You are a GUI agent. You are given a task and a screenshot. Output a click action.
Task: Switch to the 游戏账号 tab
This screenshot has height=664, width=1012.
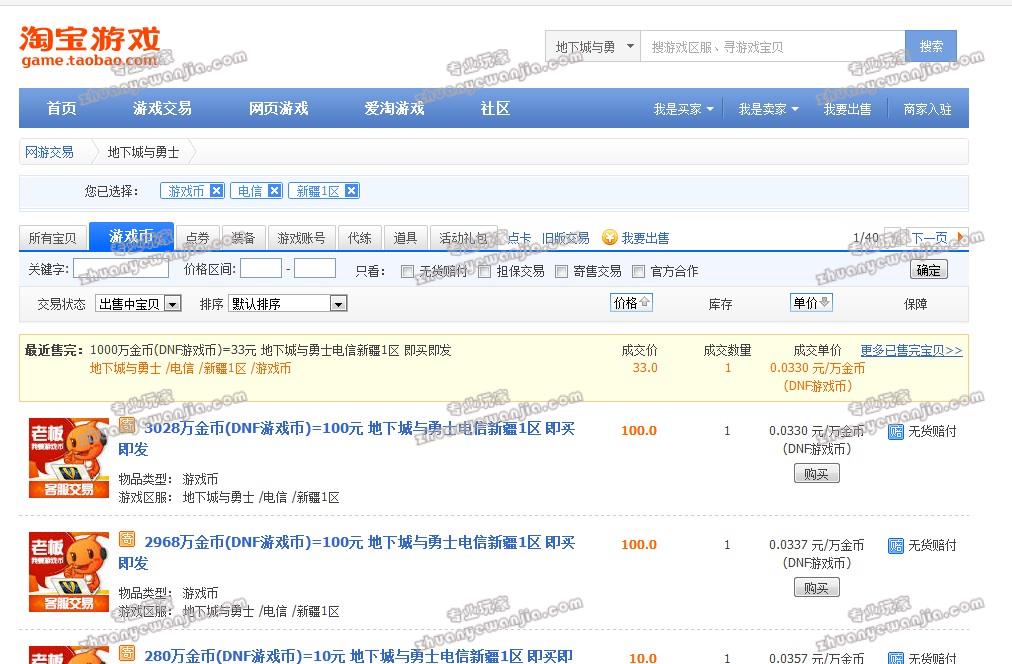[301, 237]
